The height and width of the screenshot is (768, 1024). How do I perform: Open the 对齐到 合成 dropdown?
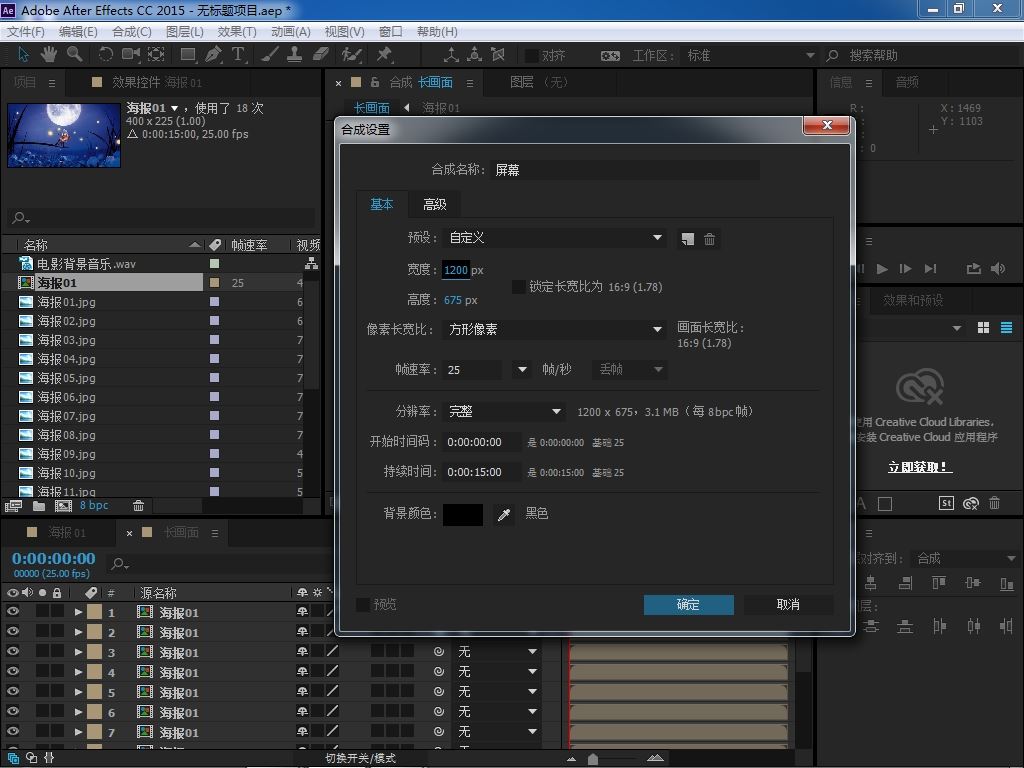[x=965, y=558]
